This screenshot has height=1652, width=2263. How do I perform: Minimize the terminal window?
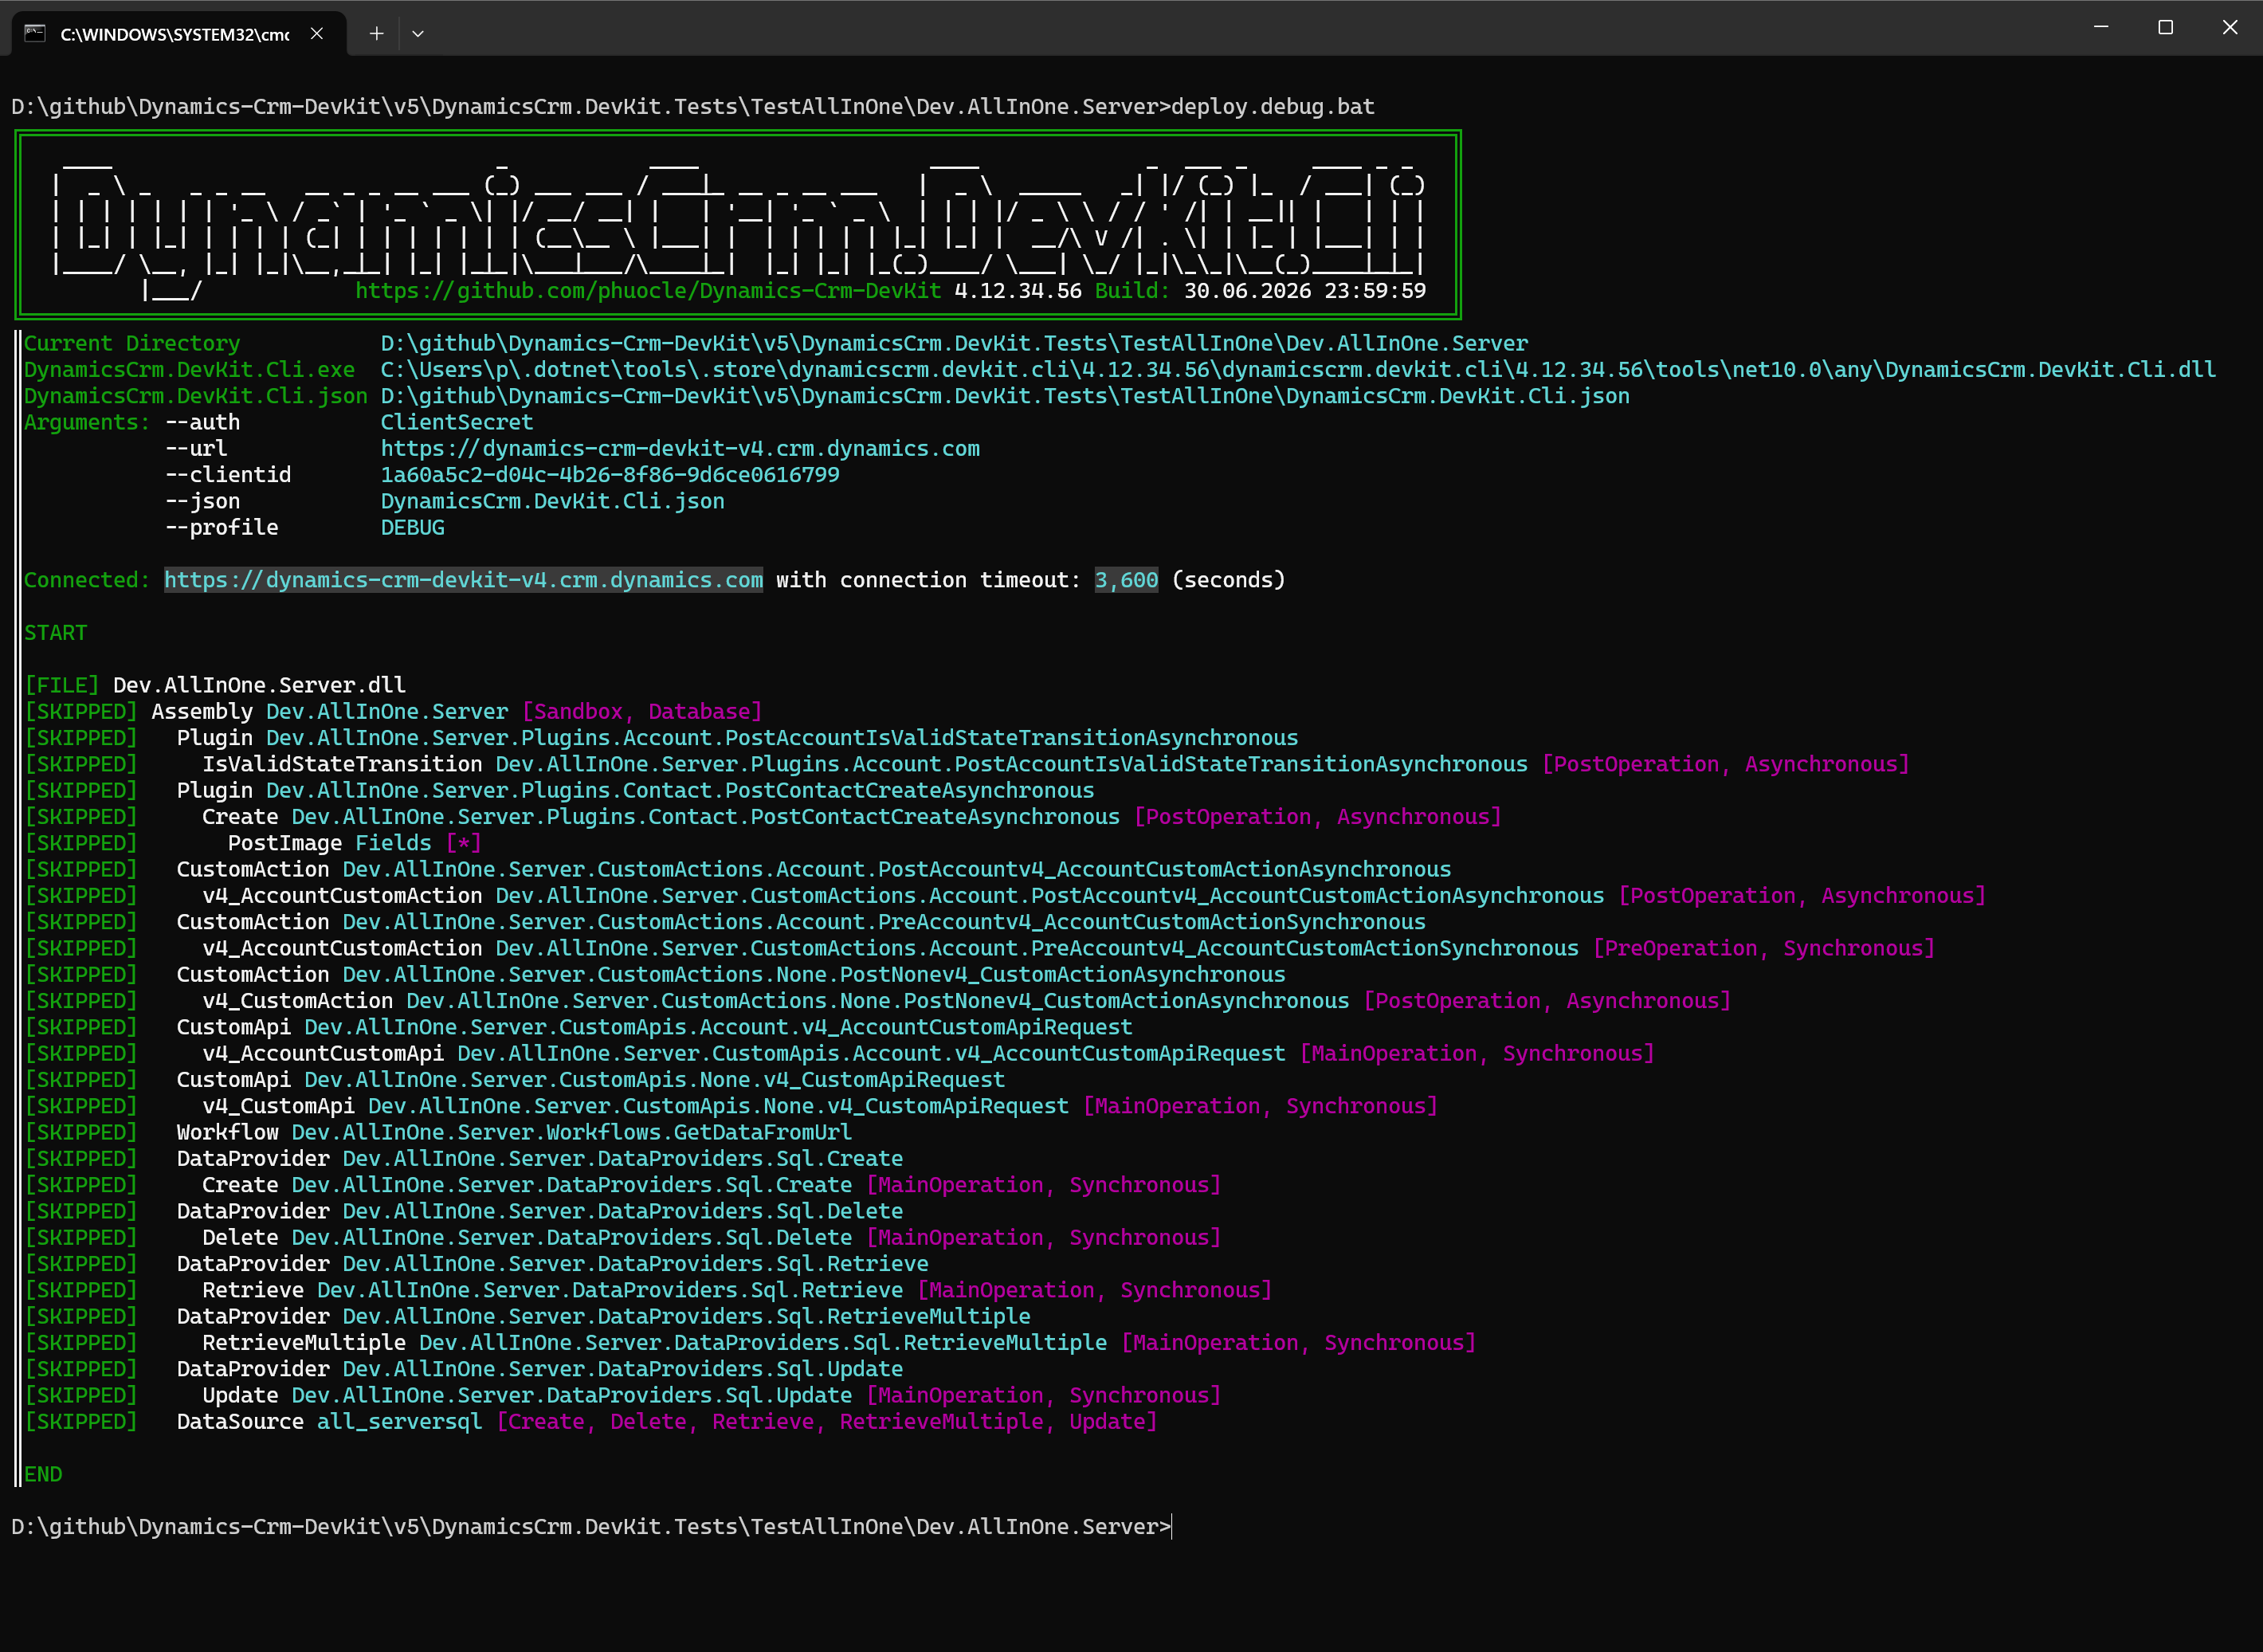tap(2101, 28)
